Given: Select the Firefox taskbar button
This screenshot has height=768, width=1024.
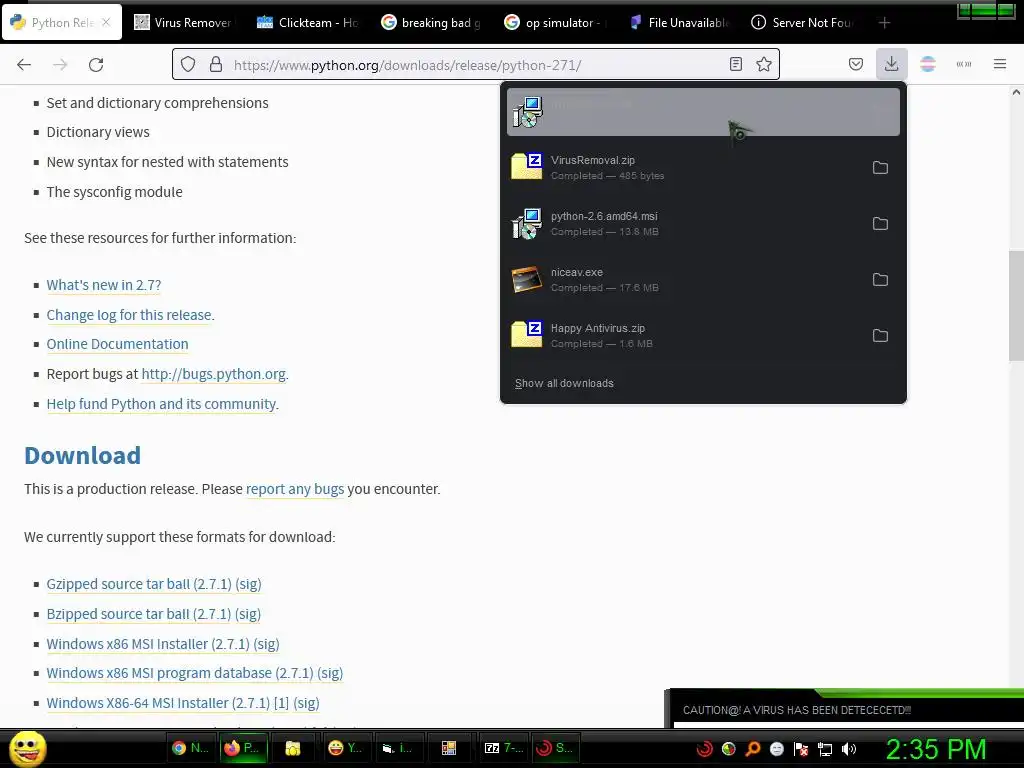Looking at the screenshot, I should point(242,748).
